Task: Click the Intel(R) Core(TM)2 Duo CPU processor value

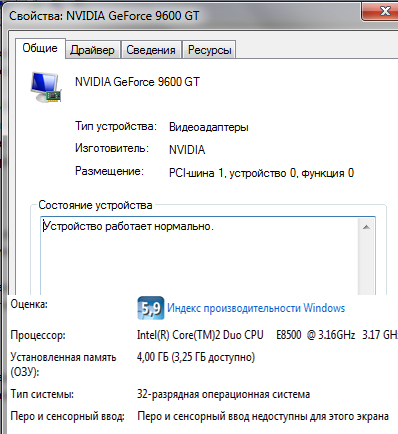Action: tap(267, 335)
